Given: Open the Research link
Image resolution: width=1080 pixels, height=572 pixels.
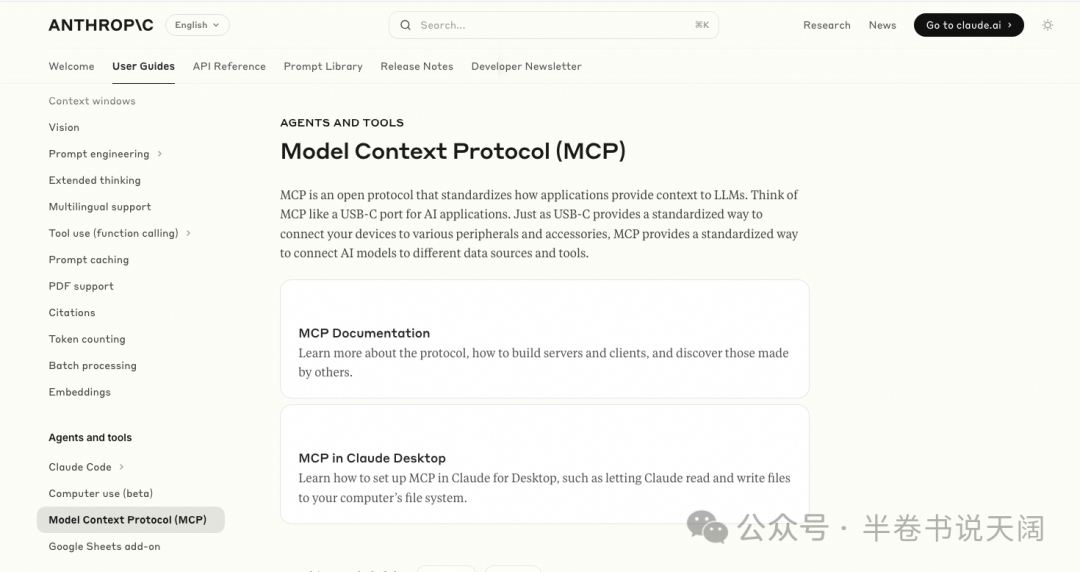Looking at the screenshot, I should click(x=826, y=25).
